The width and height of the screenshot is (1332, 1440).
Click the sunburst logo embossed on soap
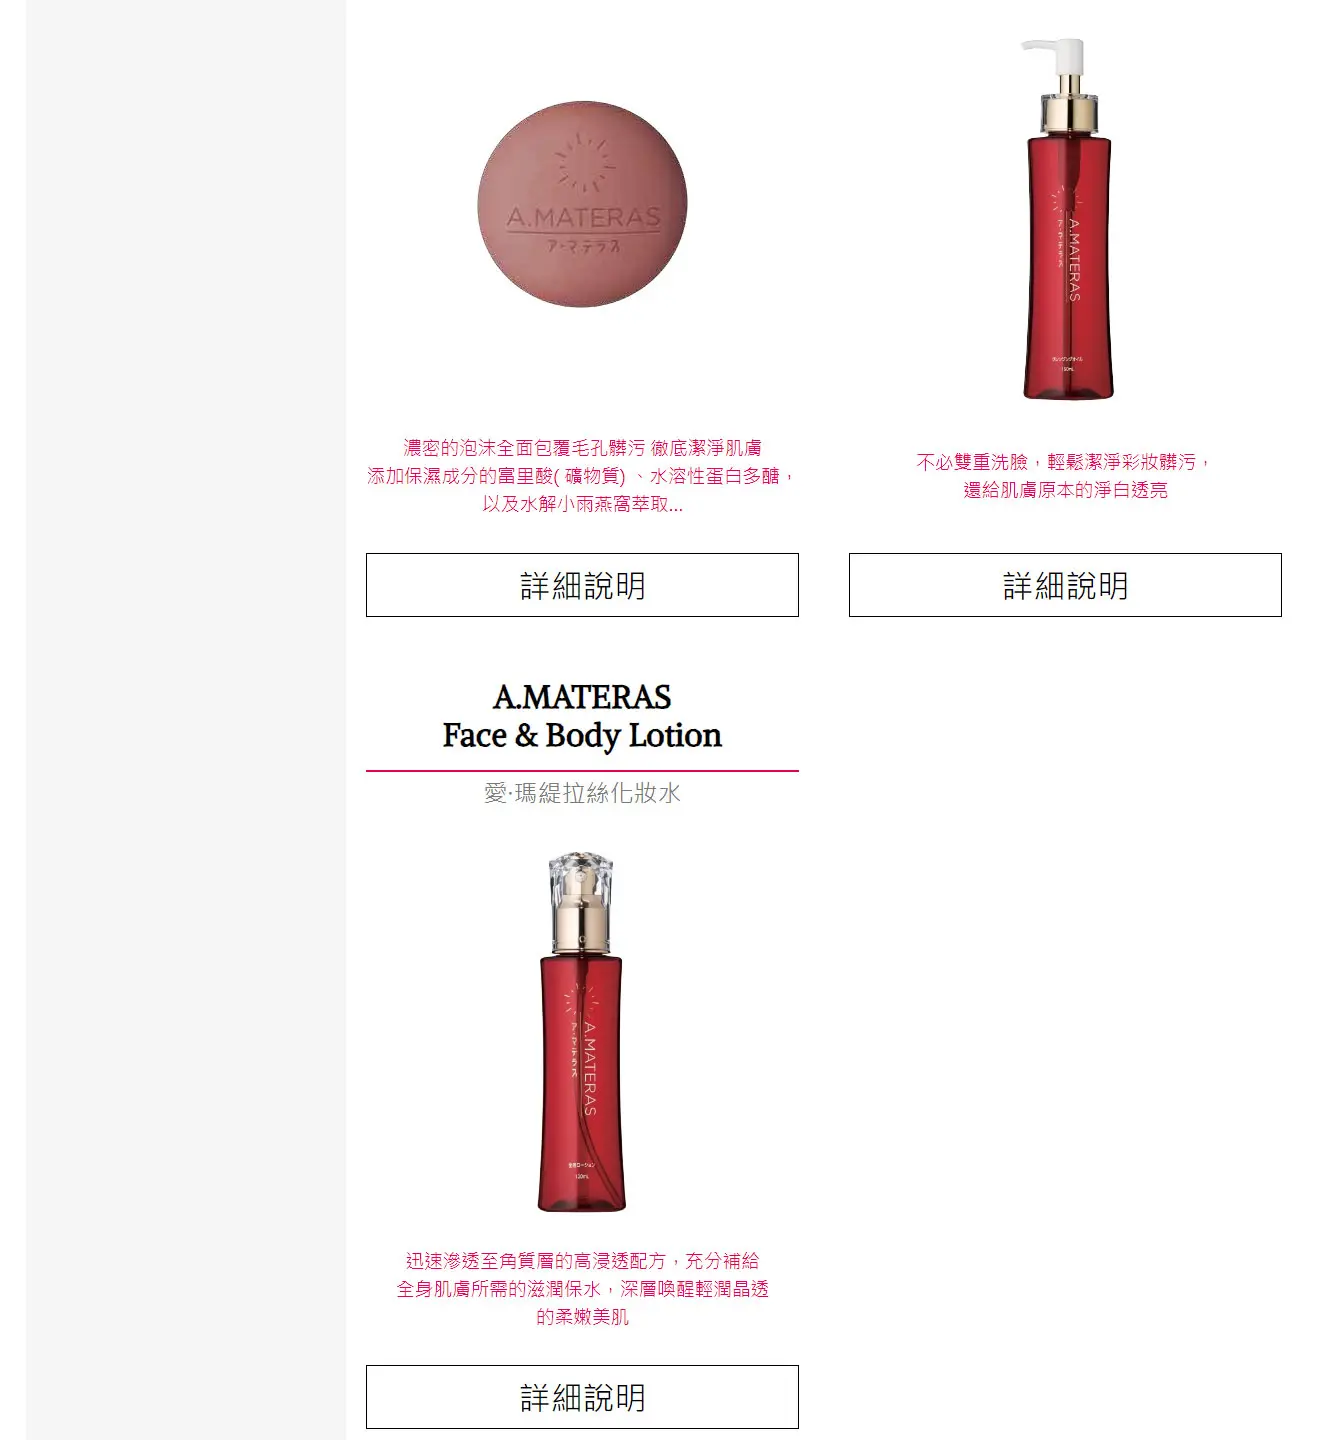pos(584,163)
